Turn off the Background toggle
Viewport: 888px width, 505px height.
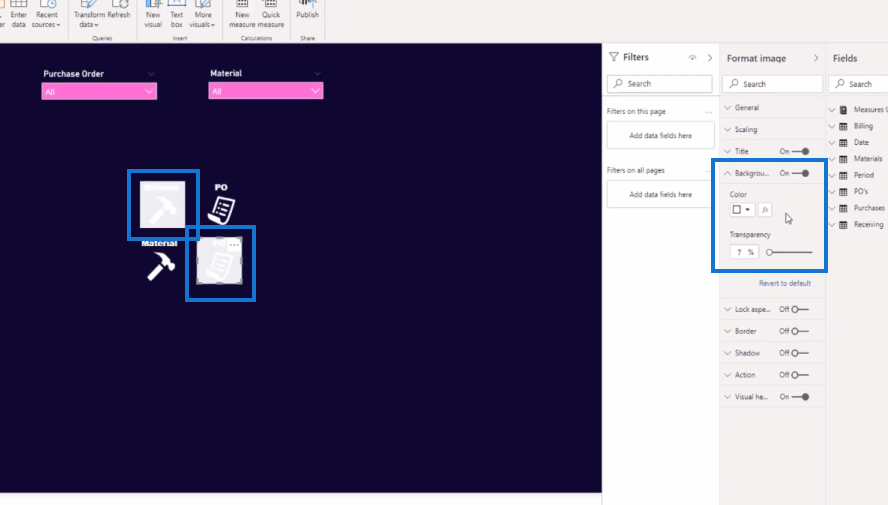tap(801, 173)
